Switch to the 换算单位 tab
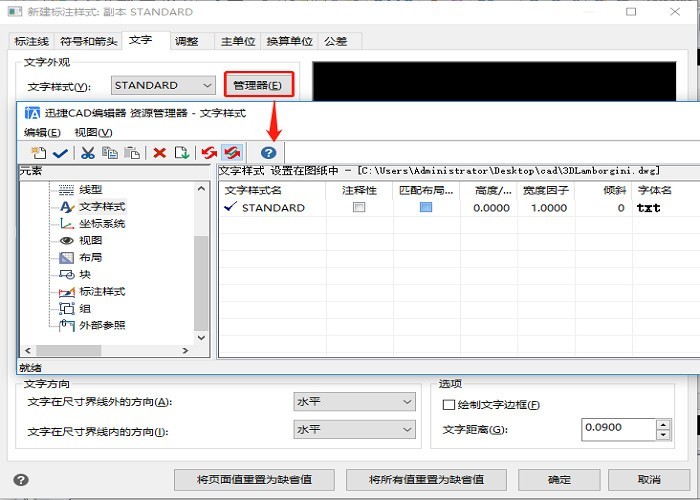The image size is (700, 500). (x=290, y=42)
